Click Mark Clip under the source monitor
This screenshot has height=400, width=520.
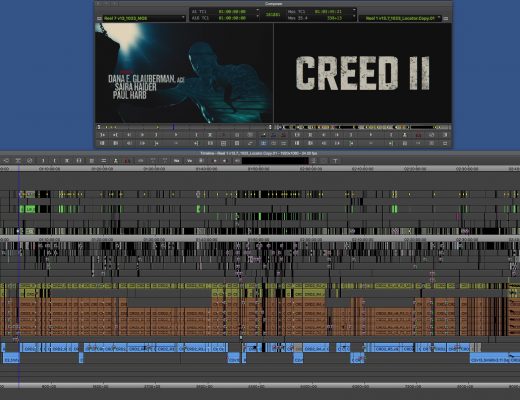[210, 135]
